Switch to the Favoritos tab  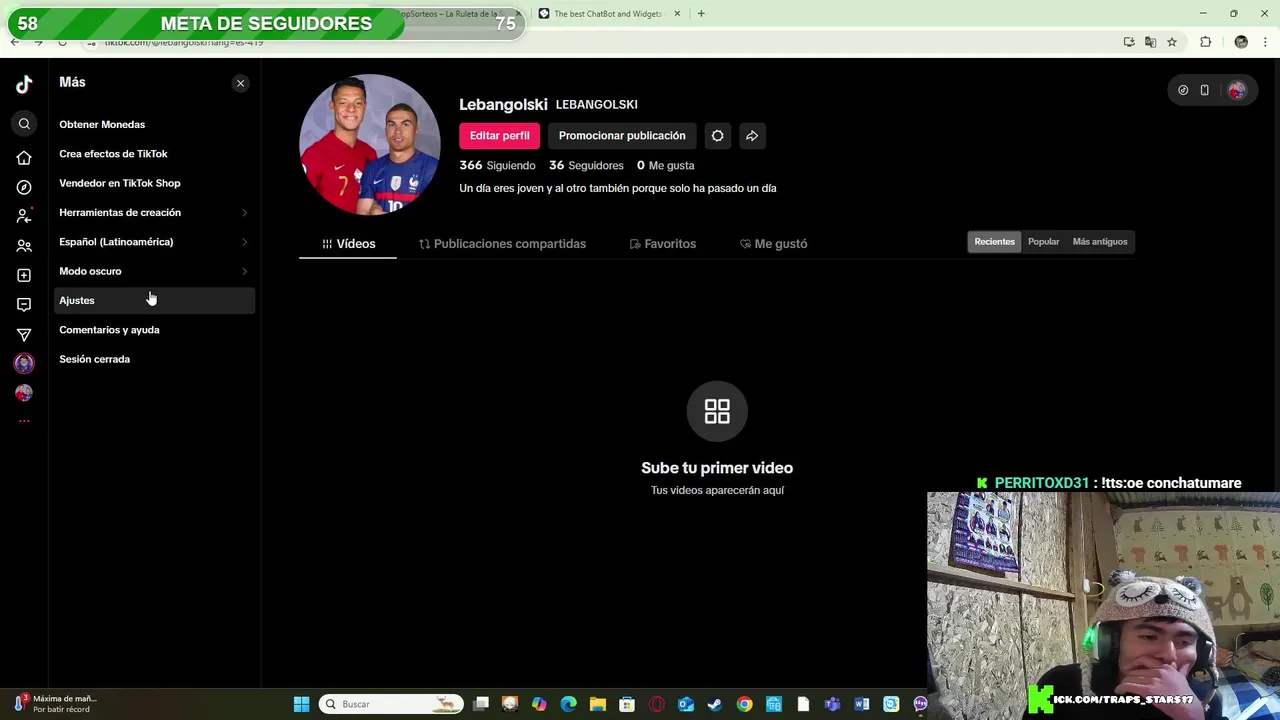[x=662, y=244]
